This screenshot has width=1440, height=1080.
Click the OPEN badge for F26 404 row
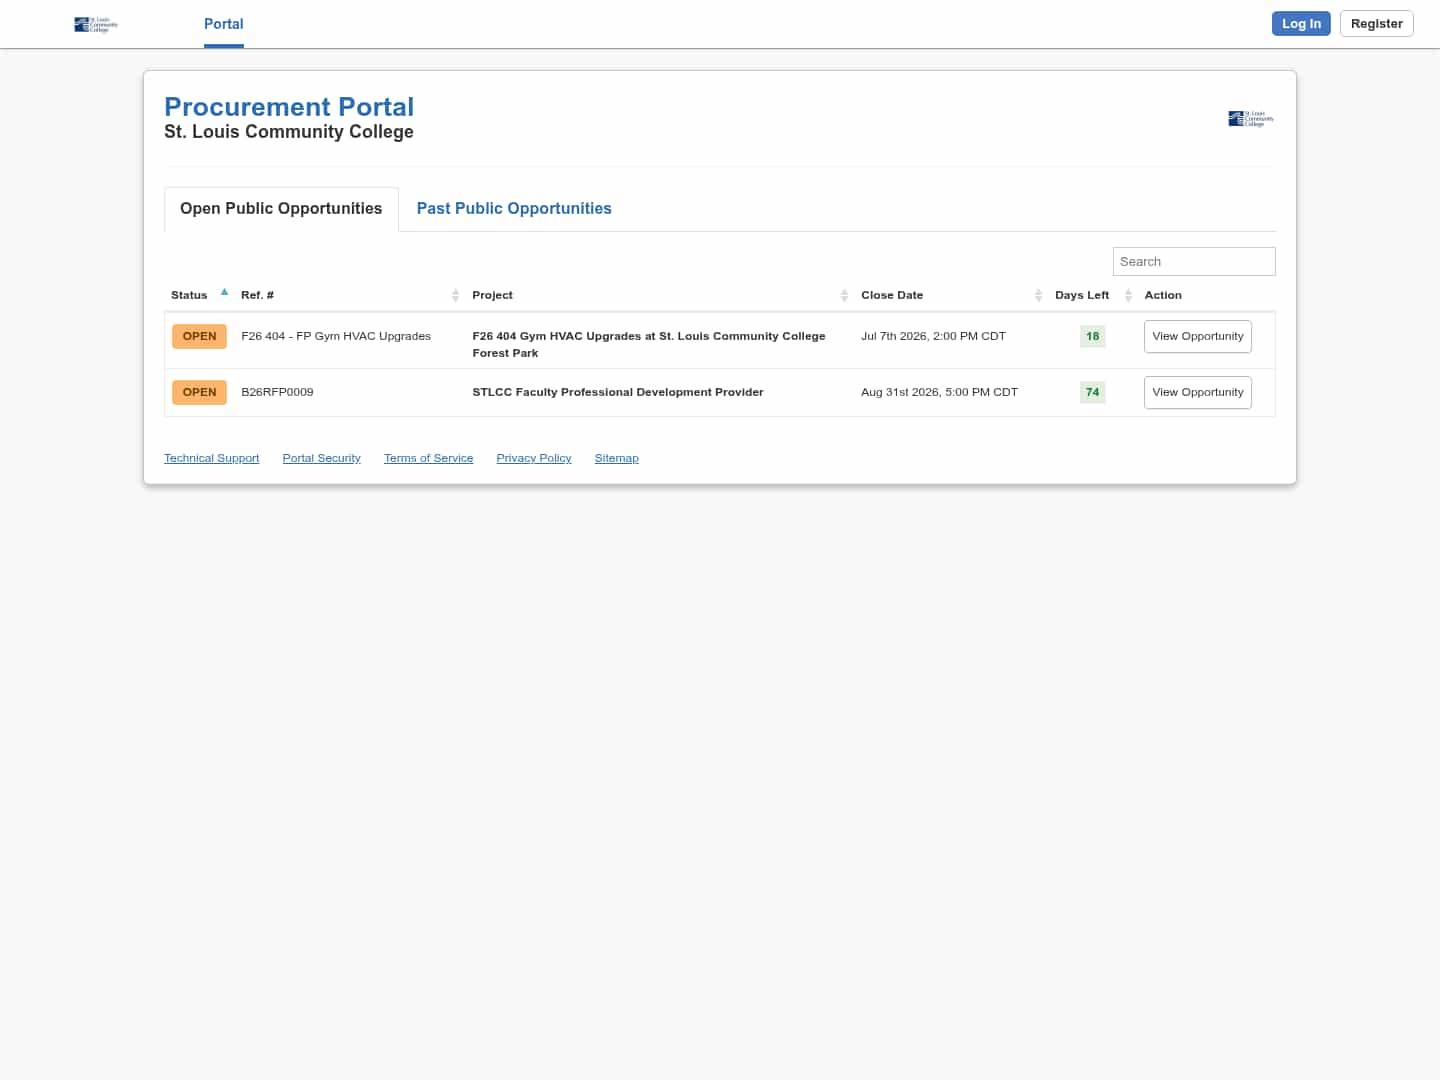[x=199, y=336]
